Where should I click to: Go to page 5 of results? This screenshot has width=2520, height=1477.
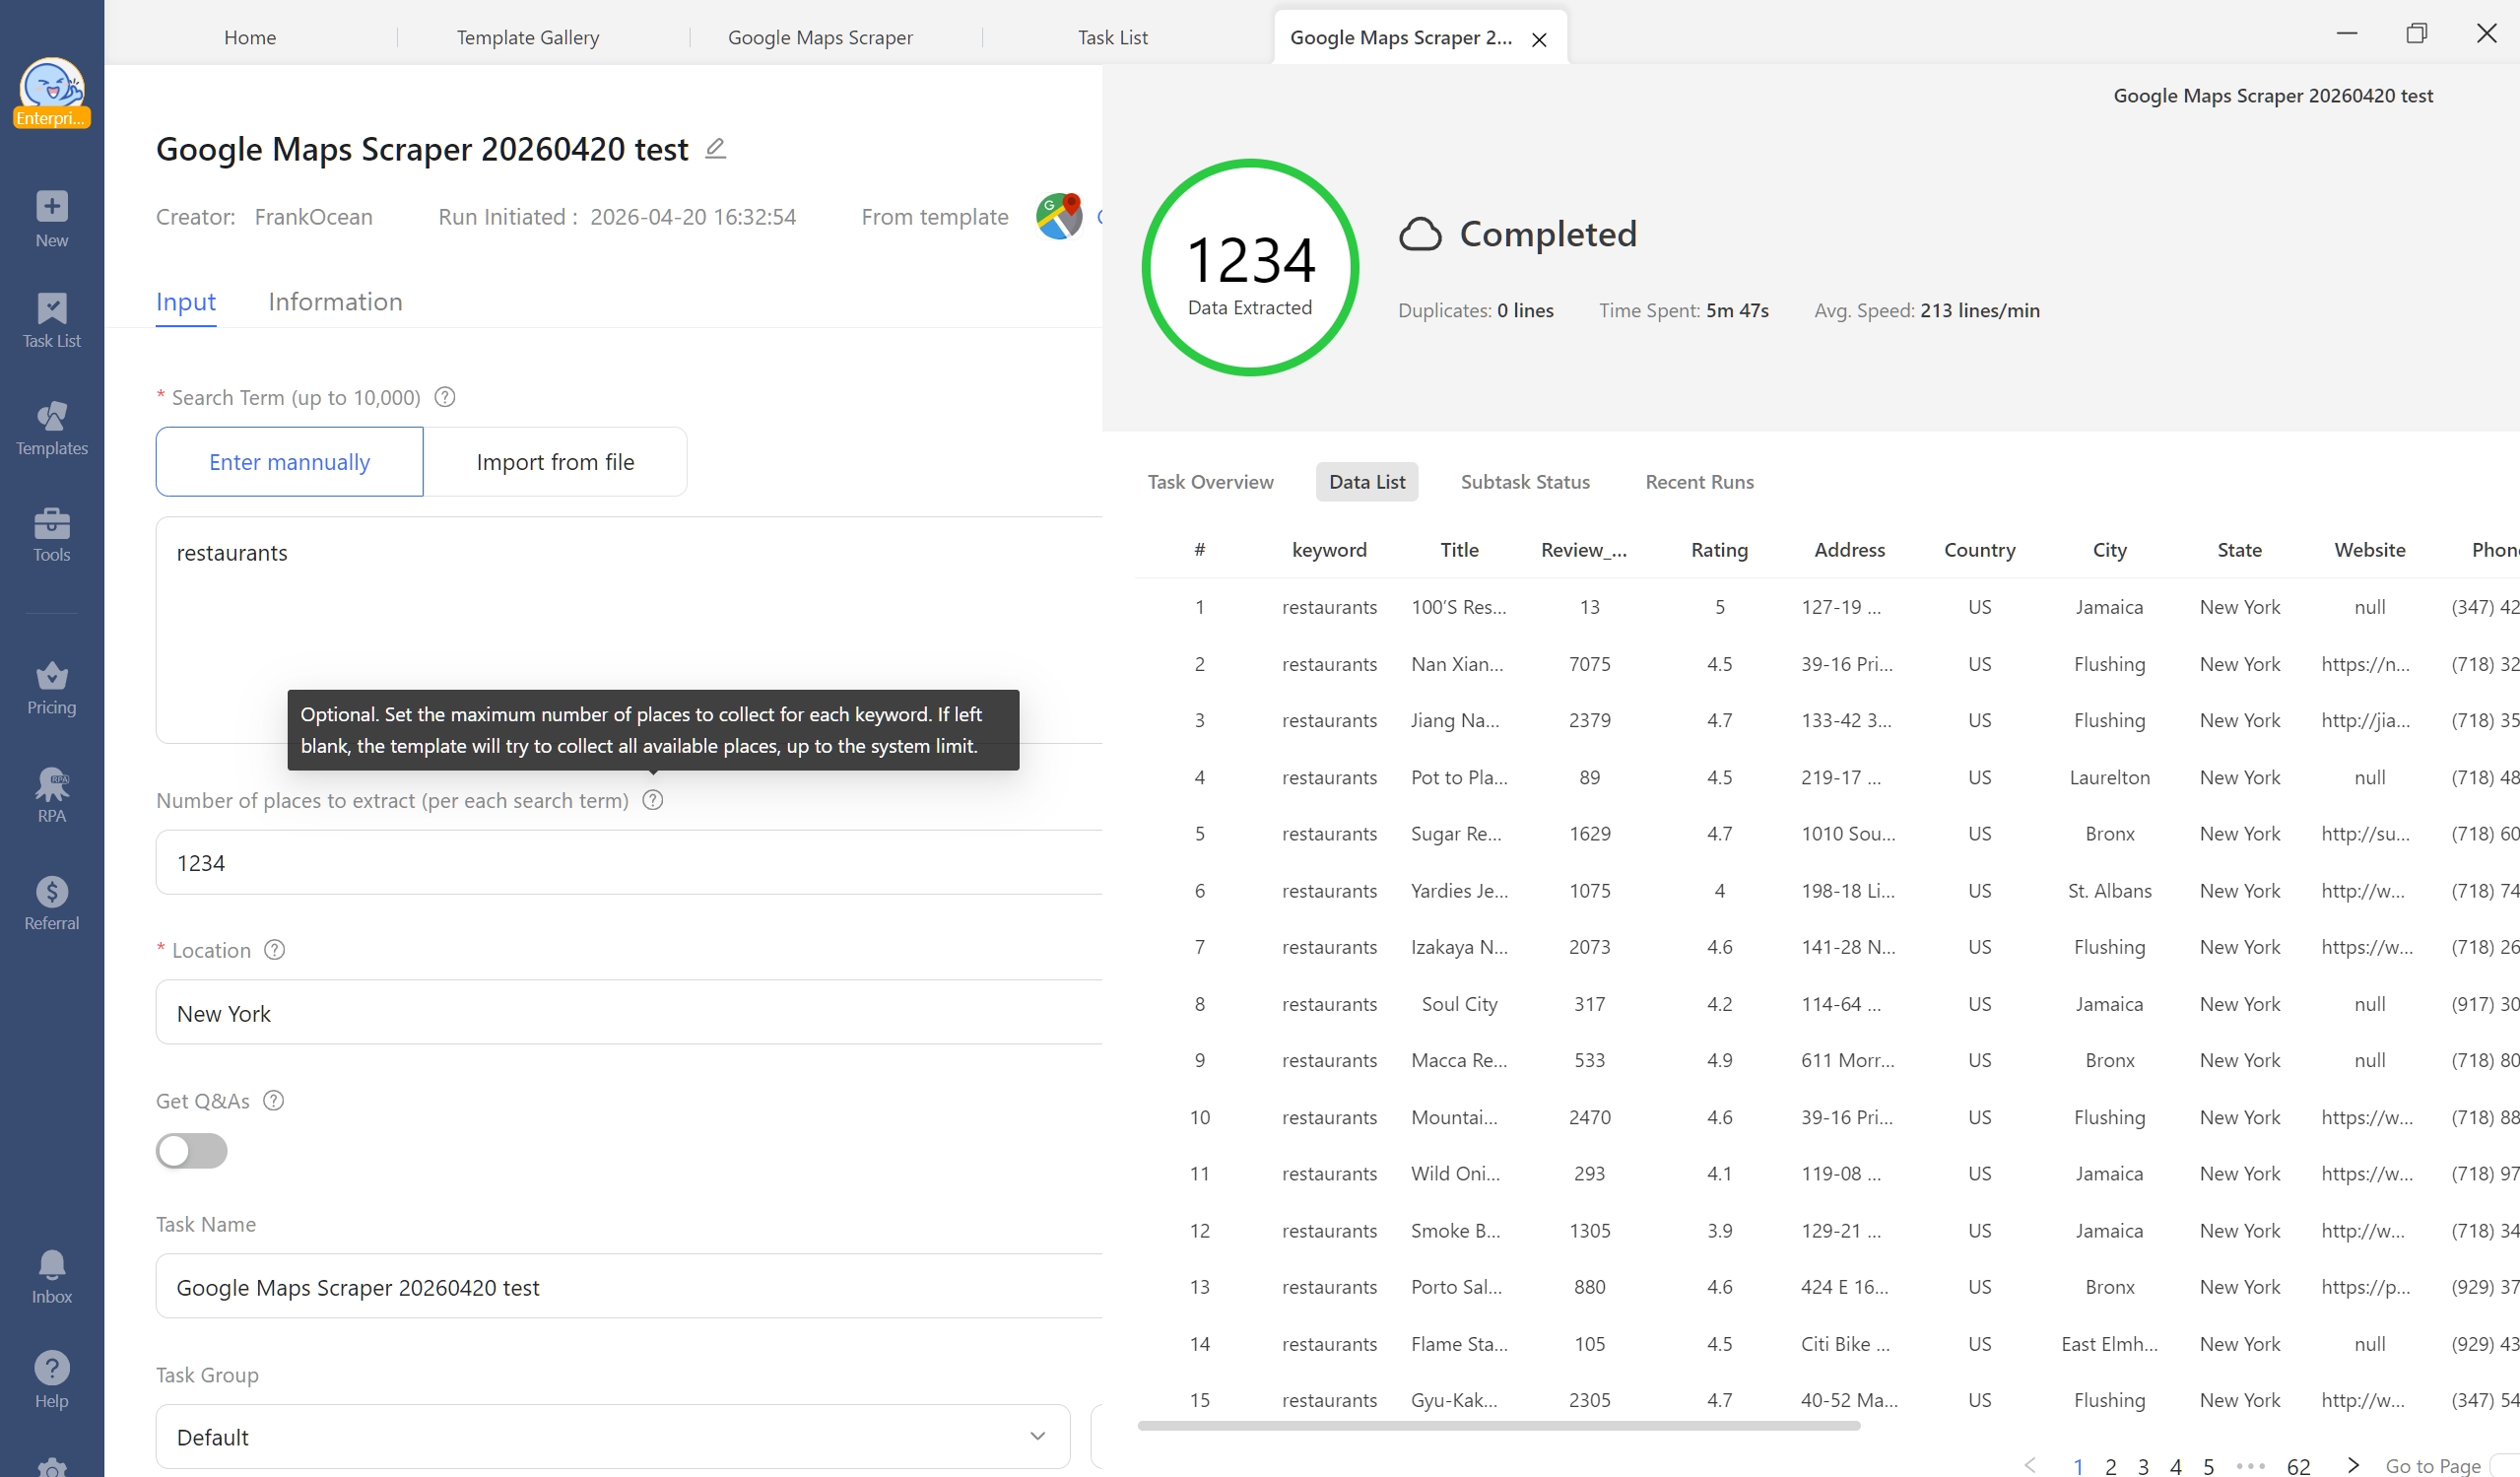click(x=2208, y=1466)
